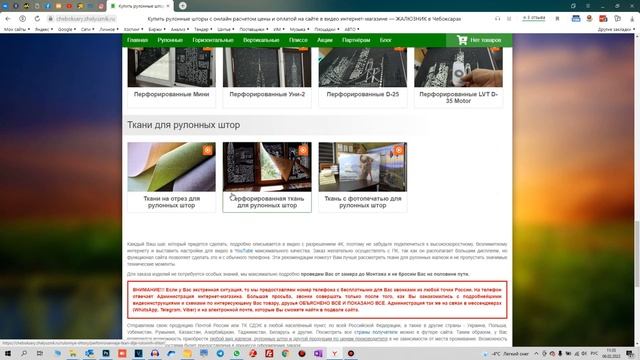Click the site info lock icon
Image resolution: width=640 pixels, height=360 pixels.
pyautogui.click(x=51, y=19)
